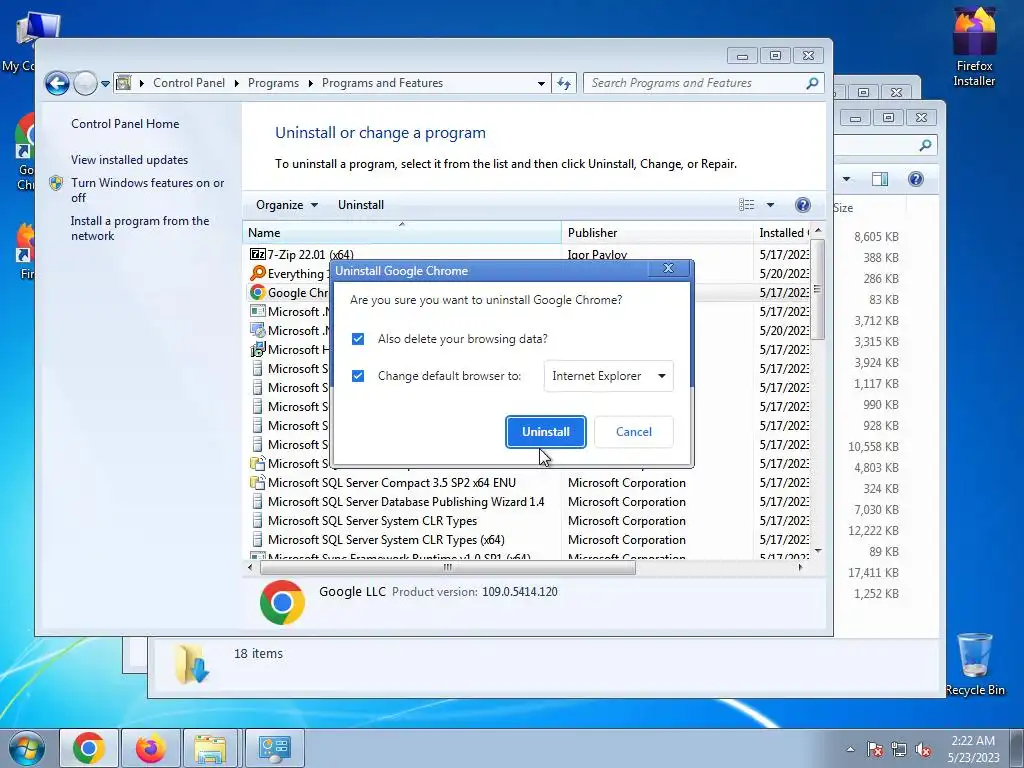Change view with the view icon

coord(746,205)
